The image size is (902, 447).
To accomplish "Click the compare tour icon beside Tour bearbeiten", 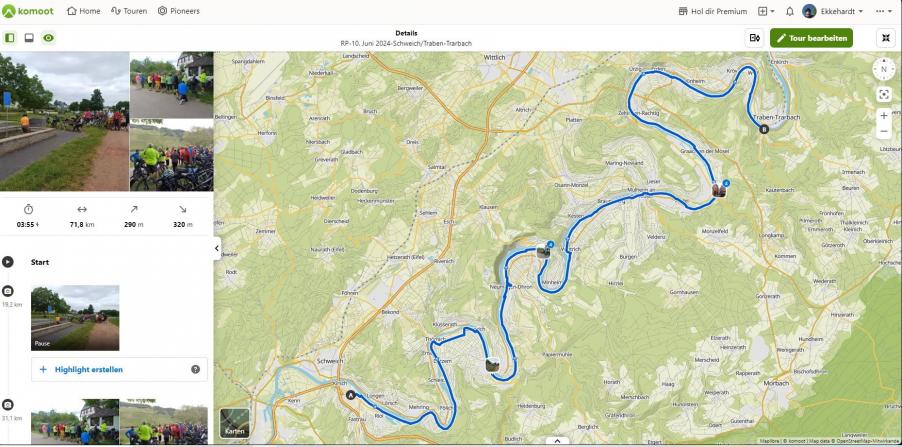I will tap(755, 38).
